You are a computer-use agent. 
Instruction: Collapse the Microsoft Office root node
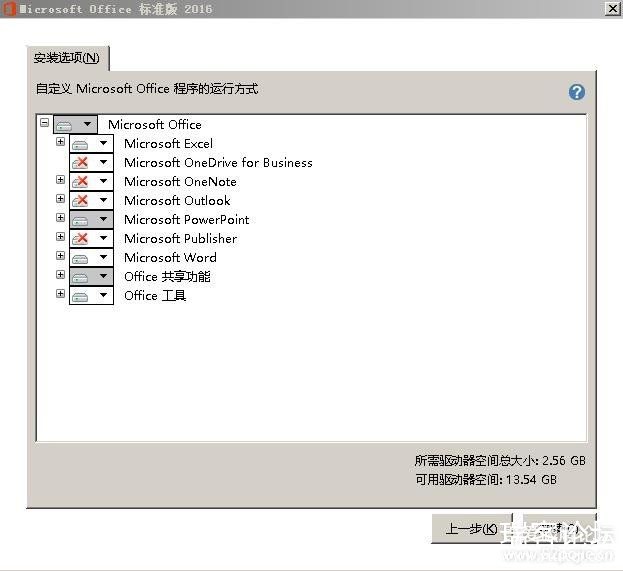44,122
